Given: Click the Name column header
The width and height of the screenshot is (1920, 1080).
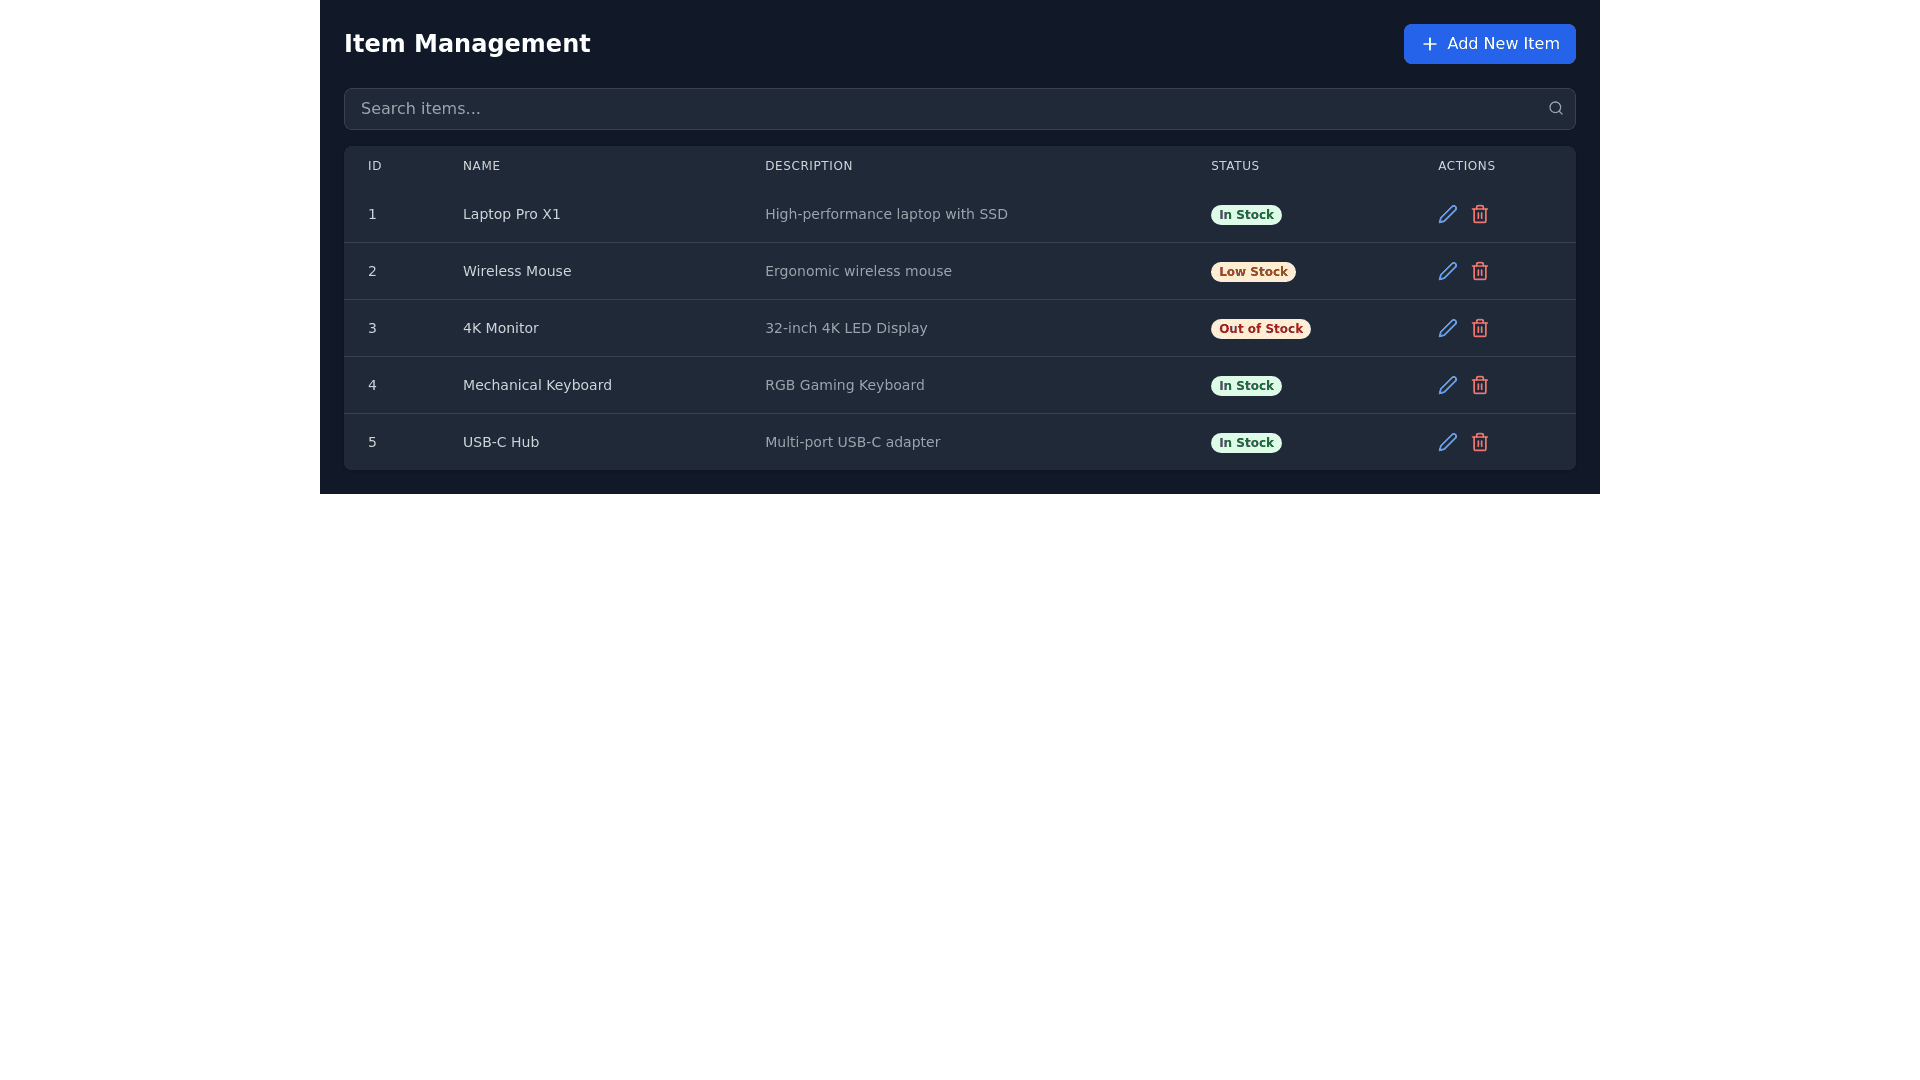Looking at the screenshot, I should tap(481, 166).
